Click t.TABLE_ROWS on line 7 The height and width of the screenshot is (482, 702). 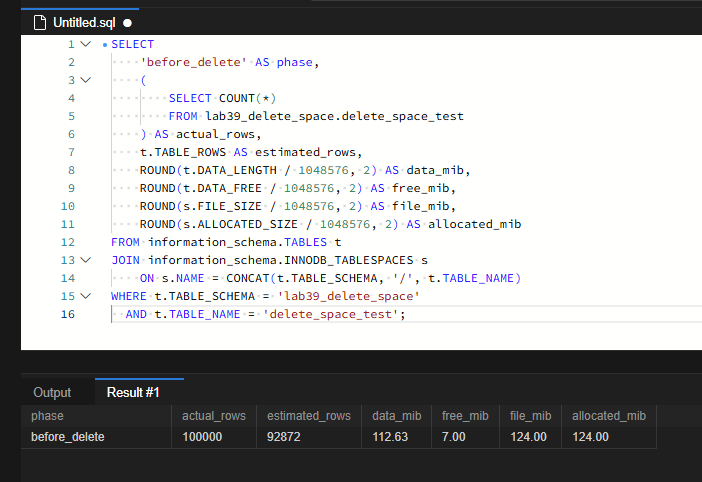183,152
